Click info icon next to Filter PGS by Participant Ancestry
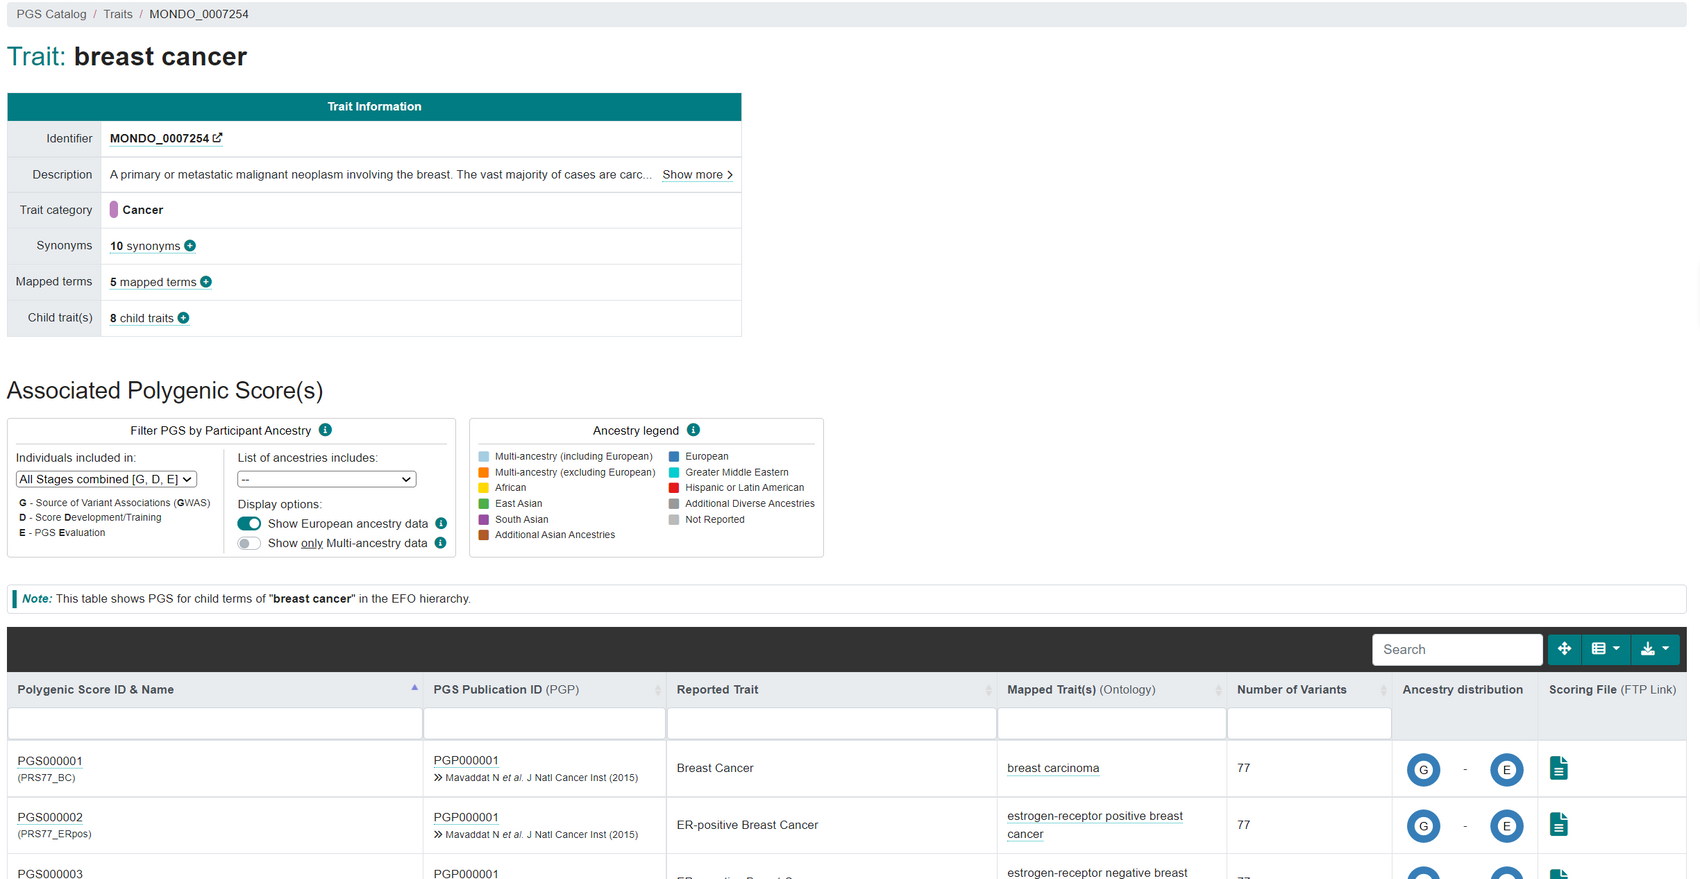 [325, 430]
